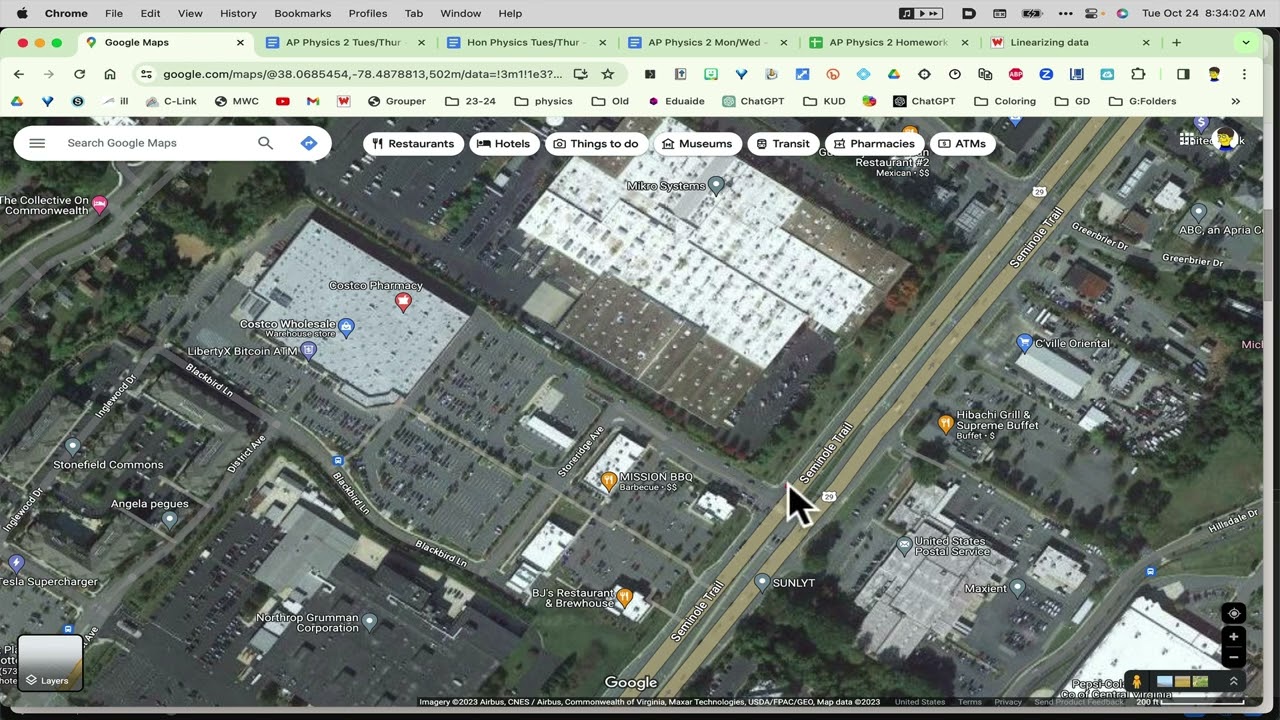
Task: Expand the imagery panel with double chevron
Action: (x=1233, y=681)
